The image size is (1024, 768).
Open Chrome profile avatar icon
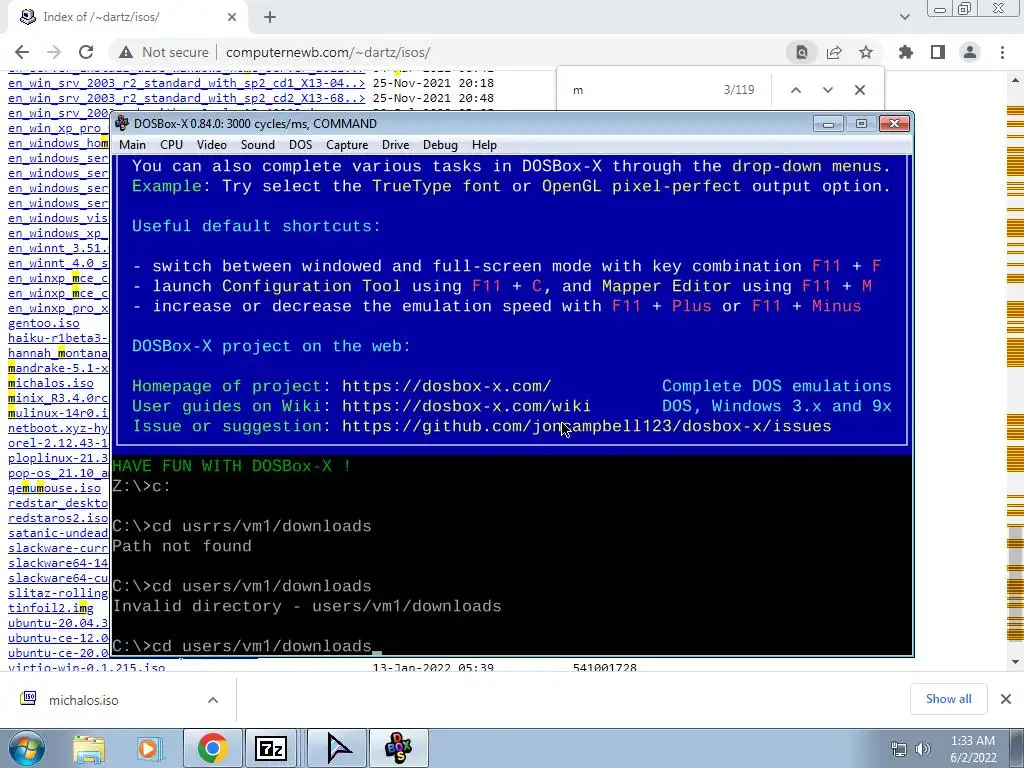pyautogui.click(x=970, y=52)
